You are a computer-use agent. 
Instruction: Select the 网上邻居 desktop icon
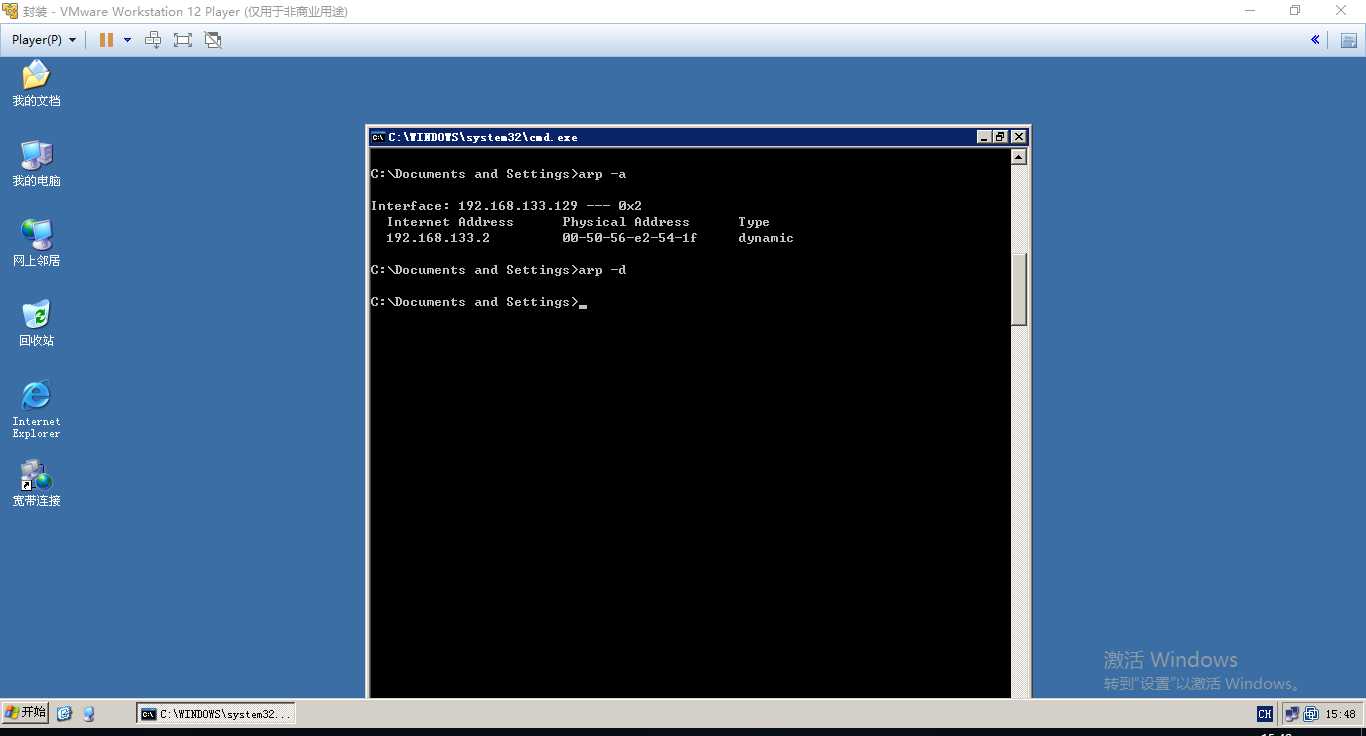point(36,244)
